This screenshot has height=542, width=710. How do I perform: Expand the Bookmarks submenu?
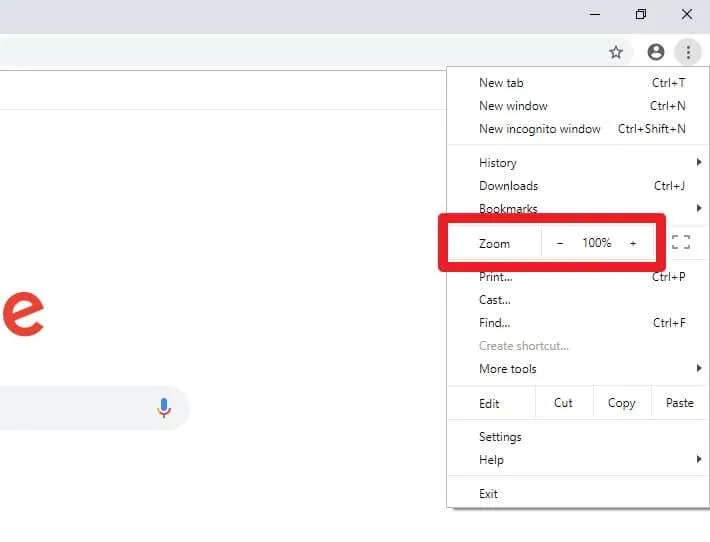(578, 208)
